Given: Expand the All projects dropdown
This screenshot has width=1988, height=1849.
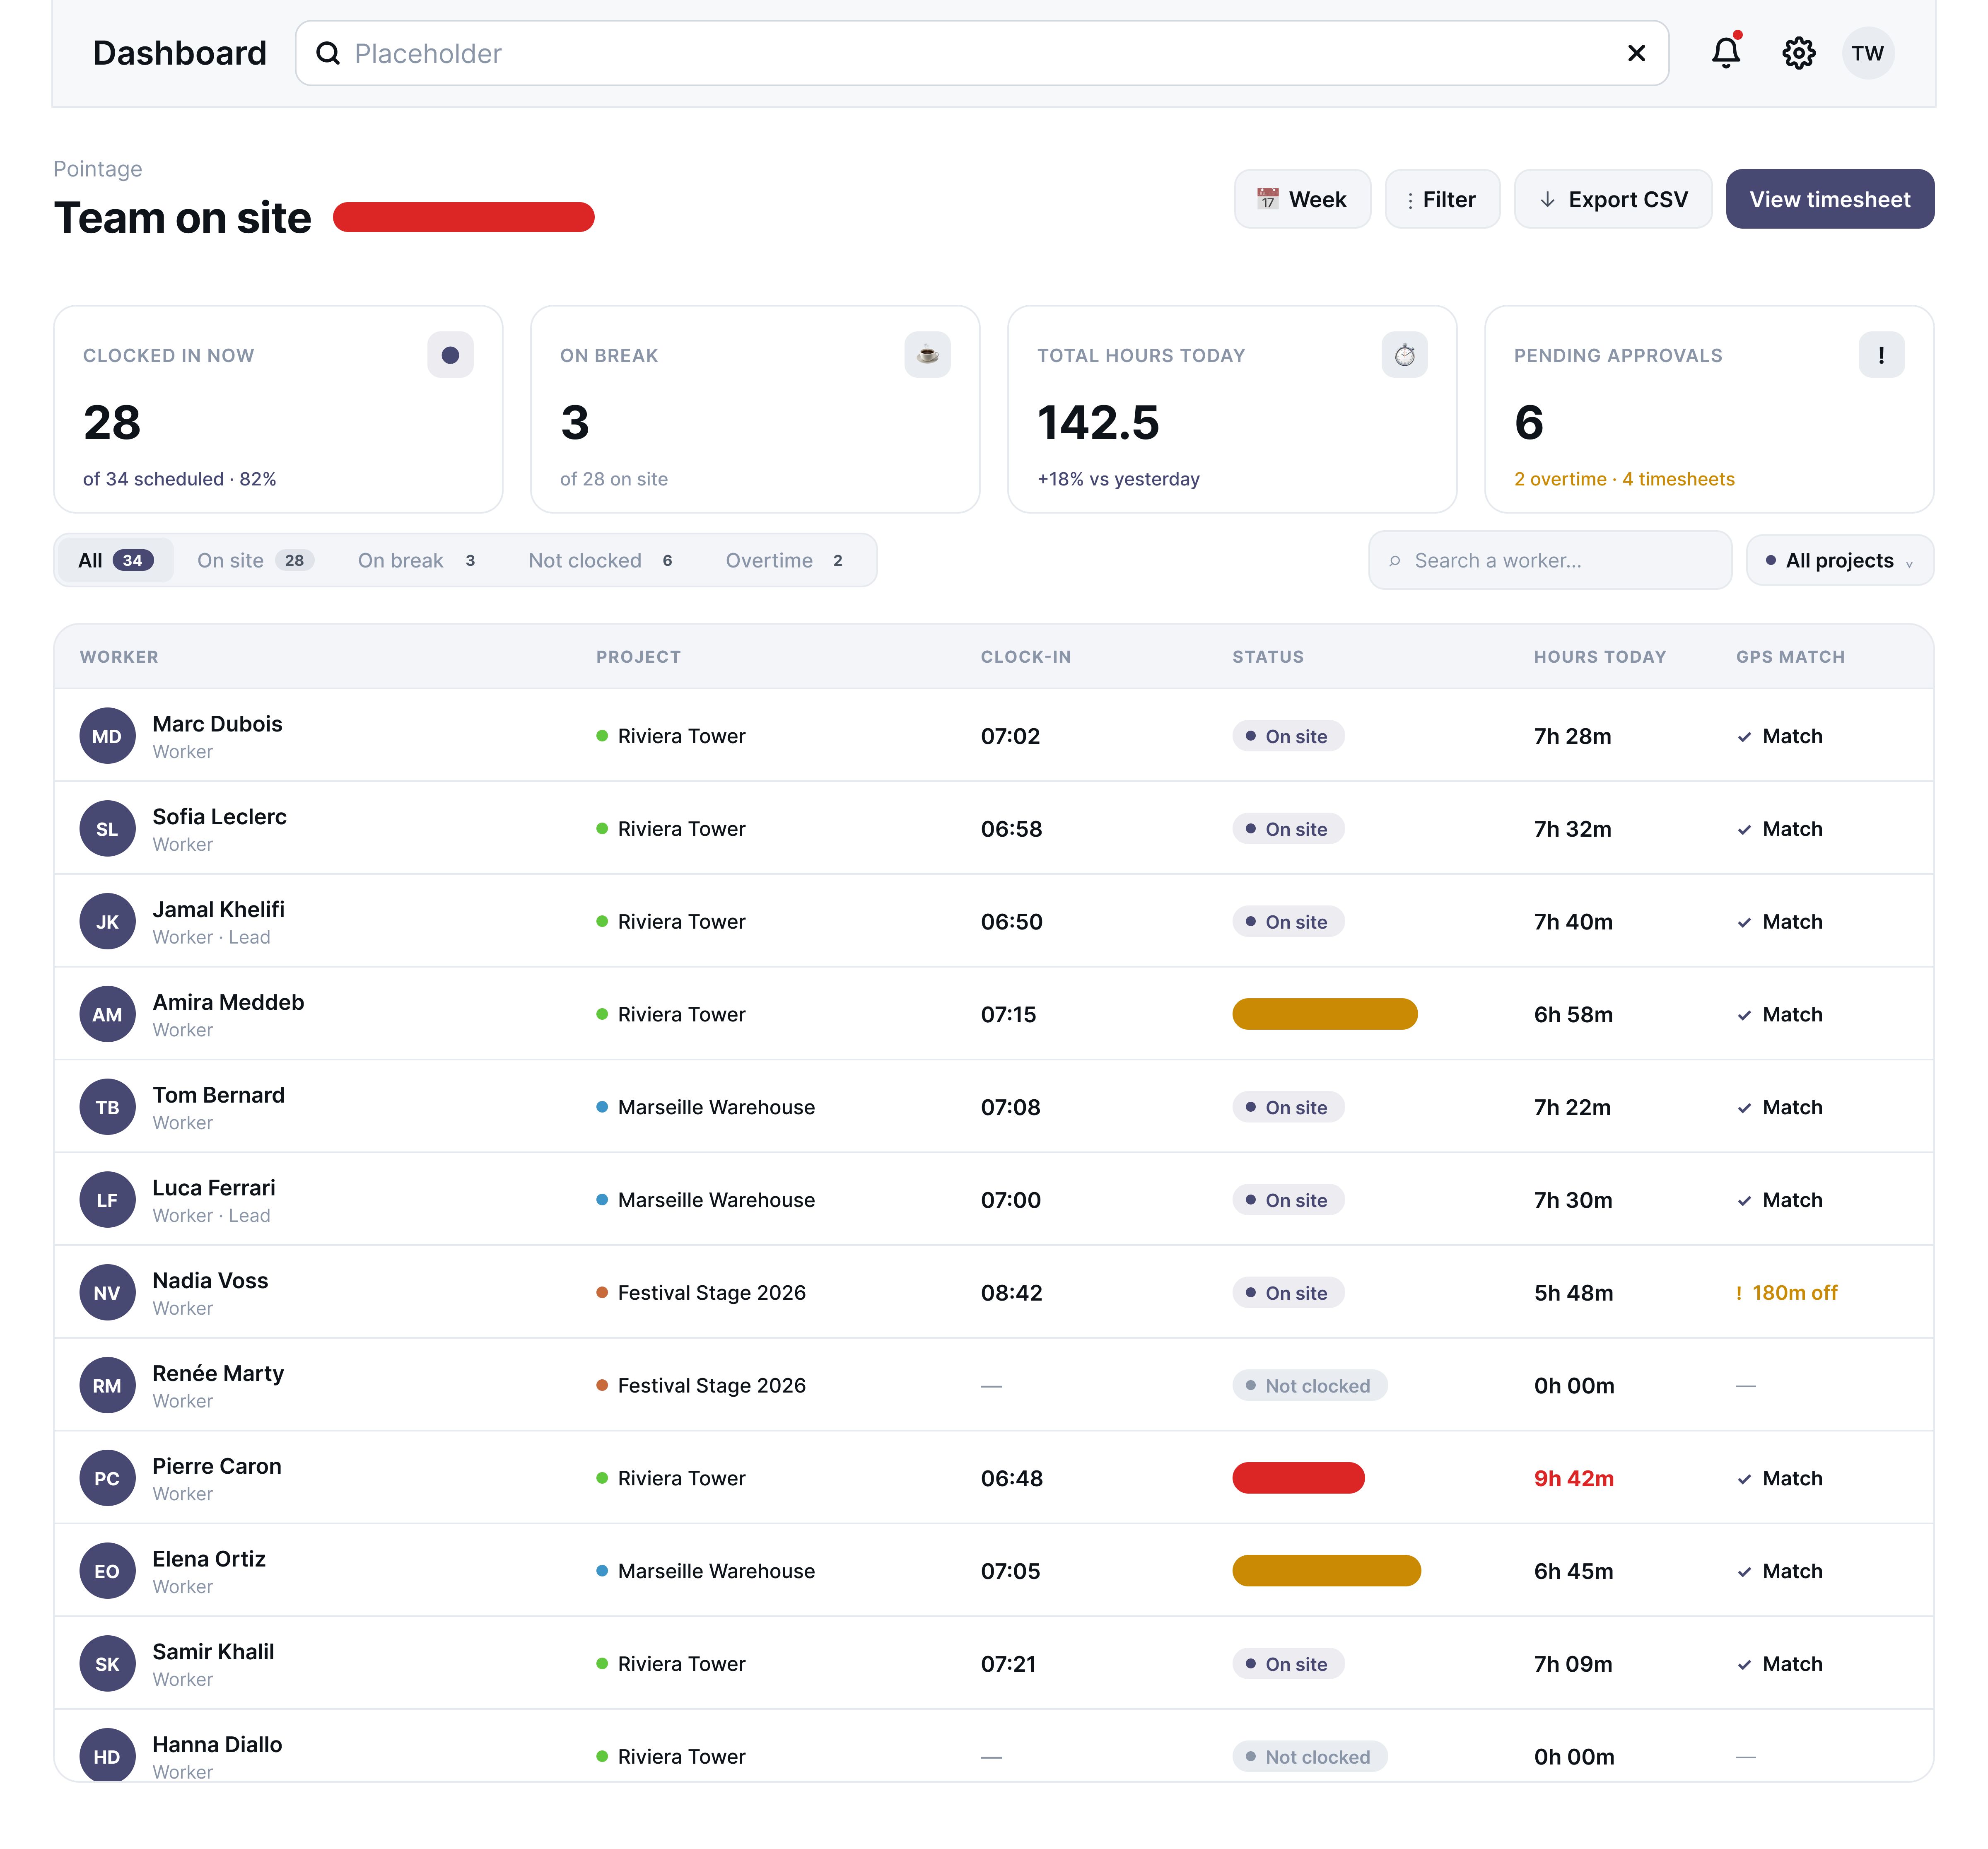Looking at the screenshot, I should [1839, 561].
